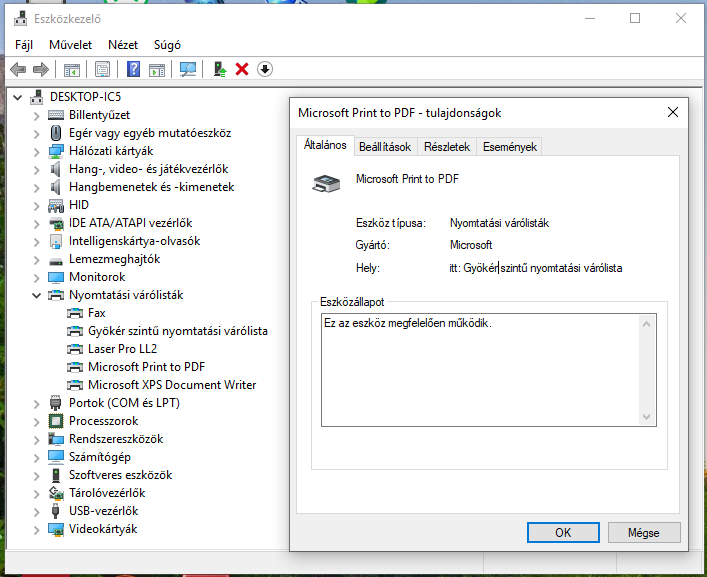Click the Update driver toolbar icon

(x=220, y=69)
